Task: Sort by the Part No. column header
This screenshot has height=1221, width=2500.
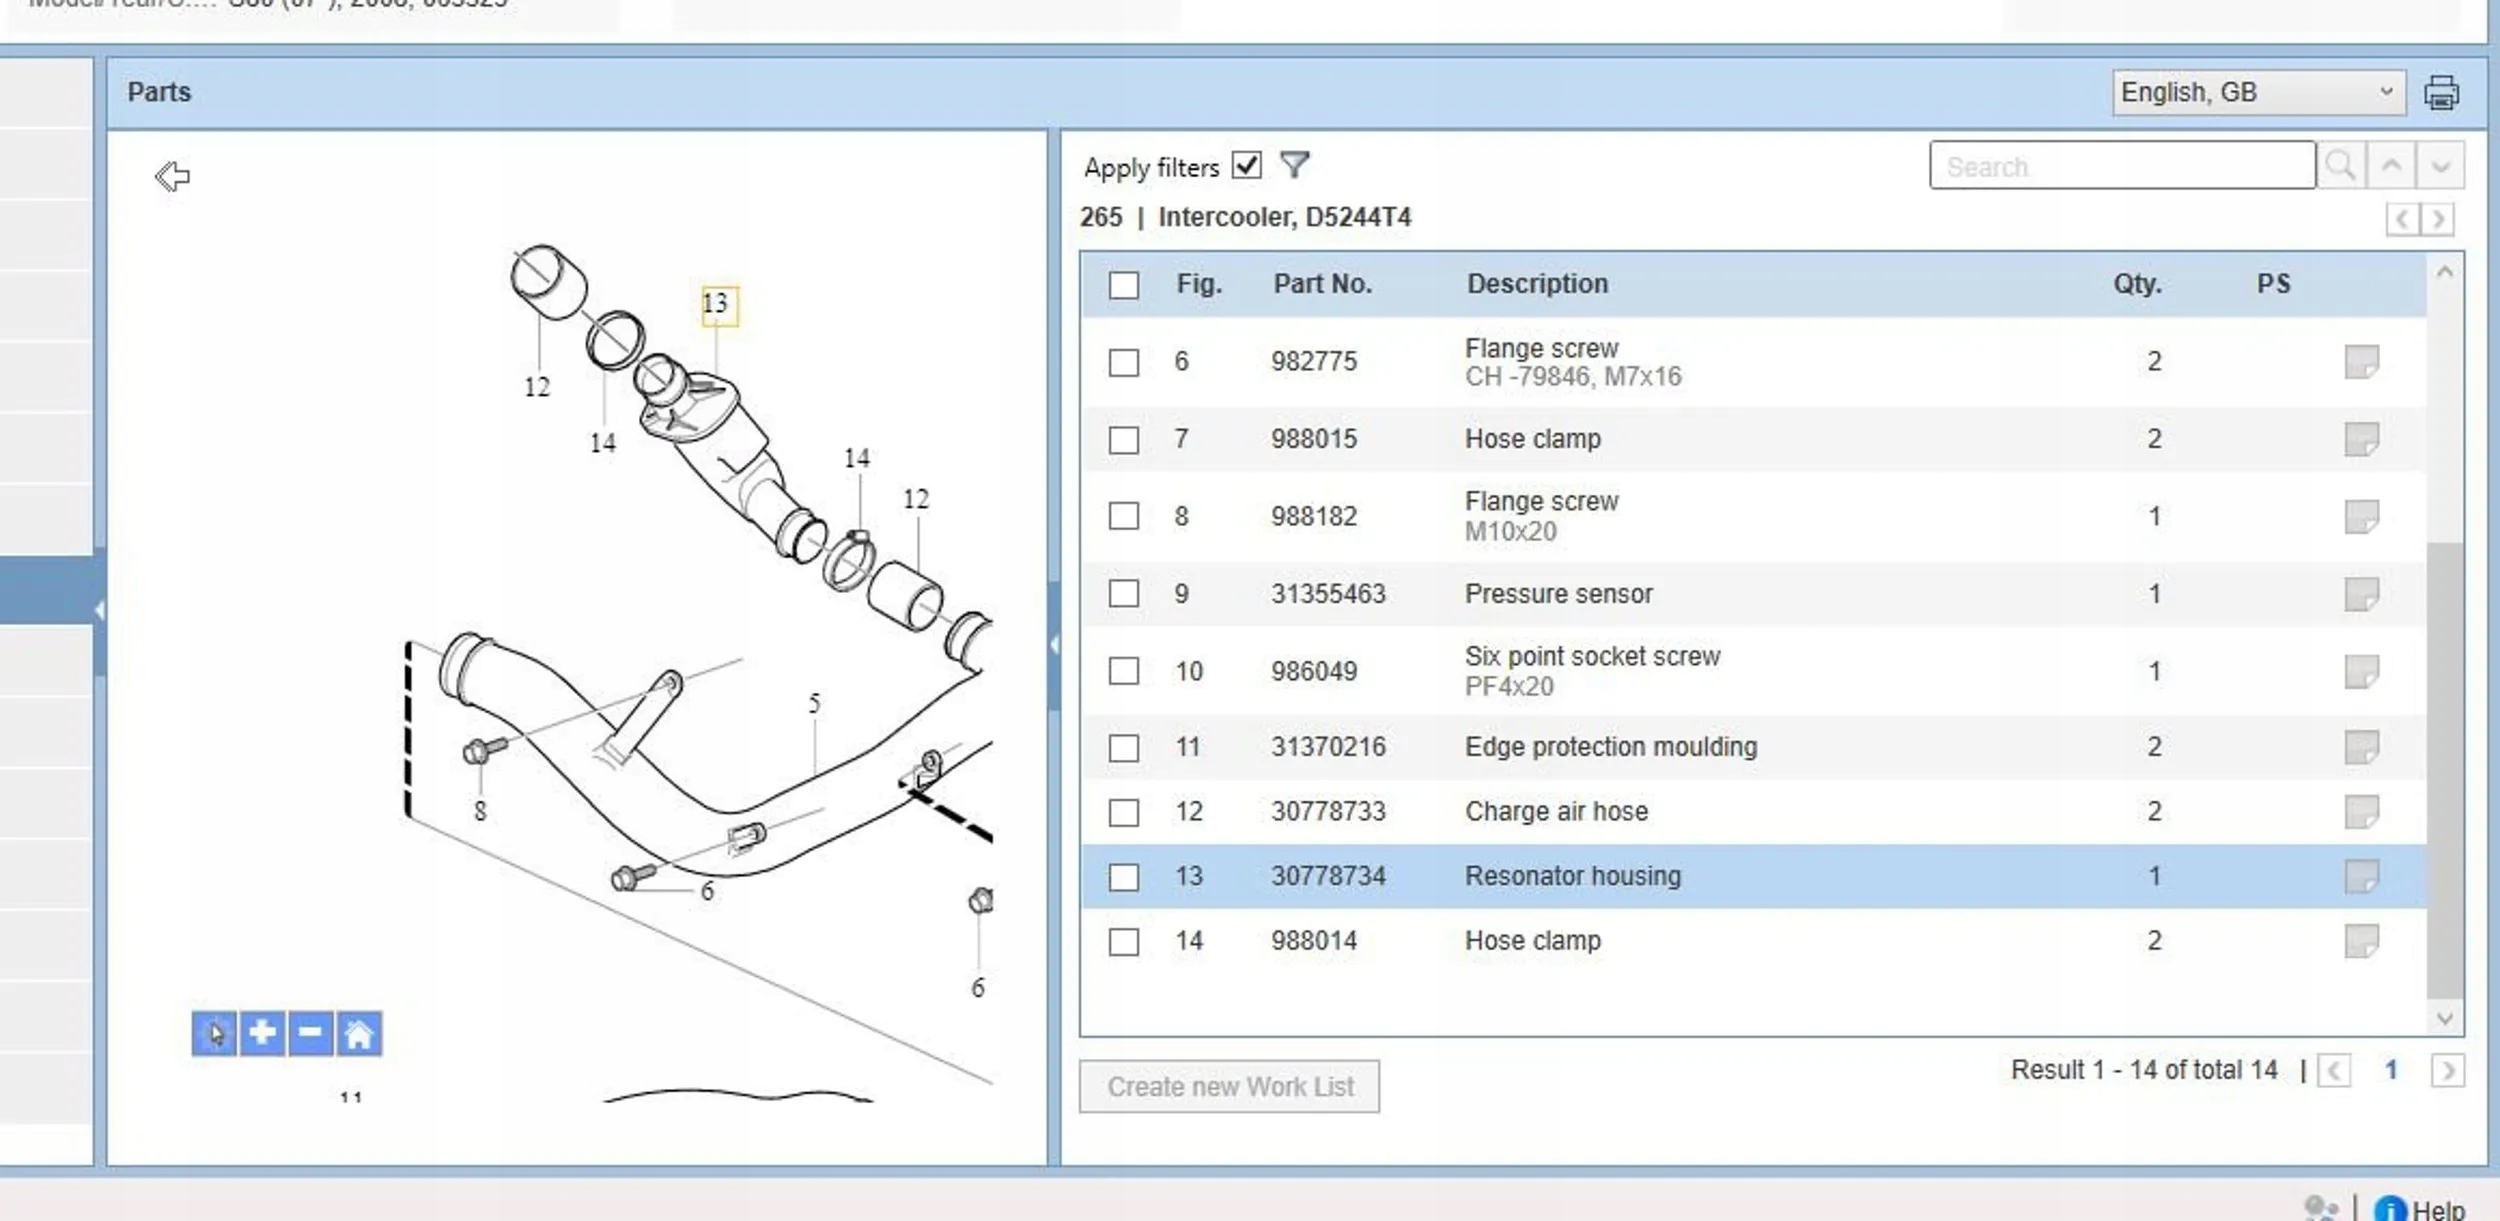Action: (x=1322, y=284)
